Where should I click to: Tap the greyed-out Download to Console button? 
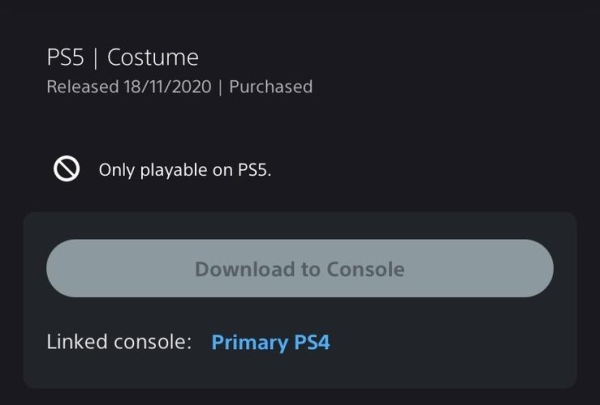click(x=300, y=268)
